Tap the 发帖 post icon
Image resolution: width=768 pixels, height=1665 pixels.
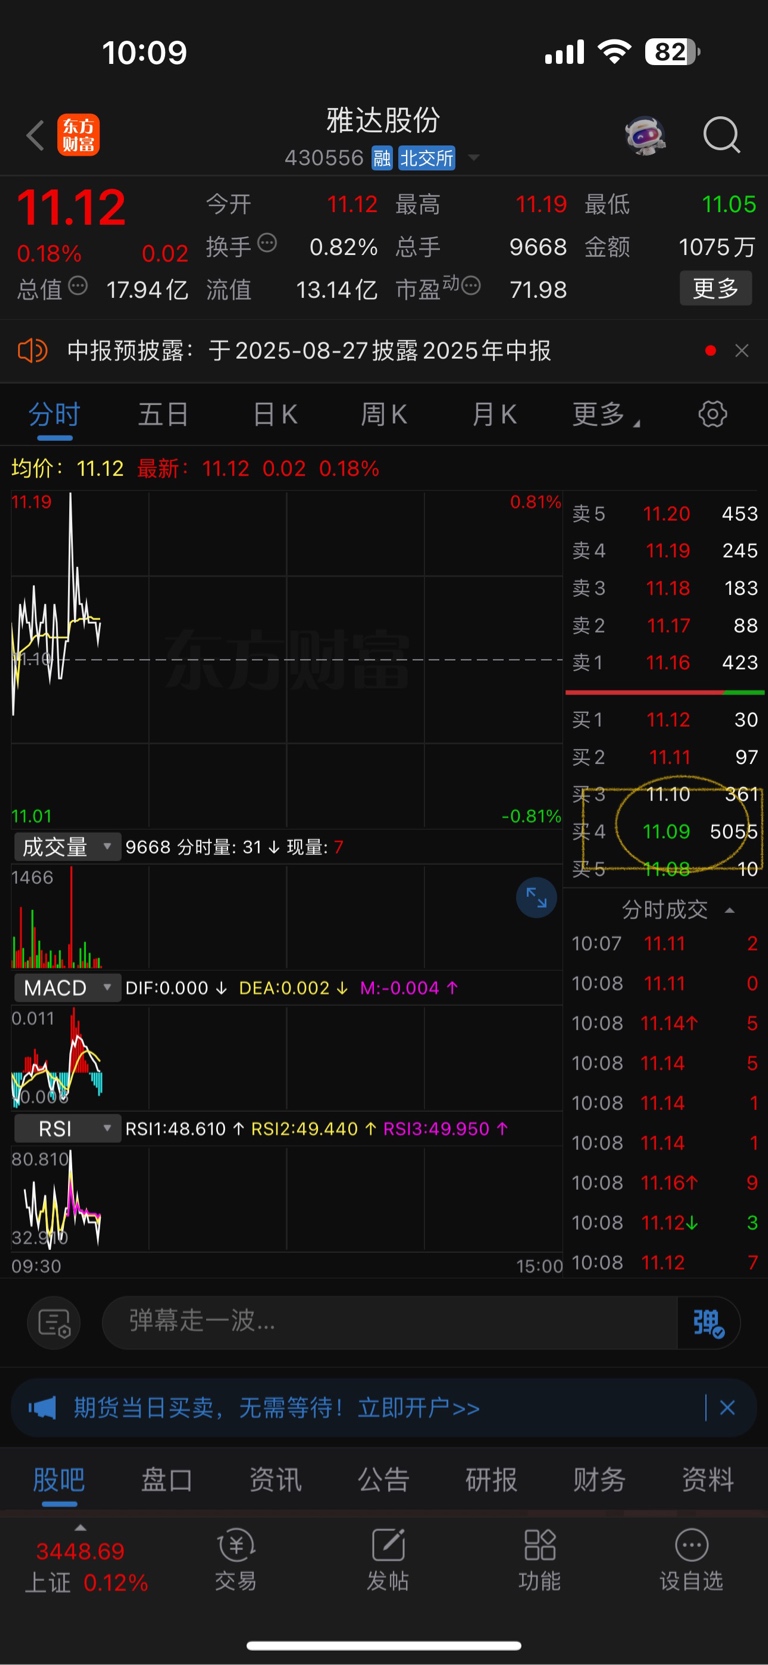[x=388, y=1560]
